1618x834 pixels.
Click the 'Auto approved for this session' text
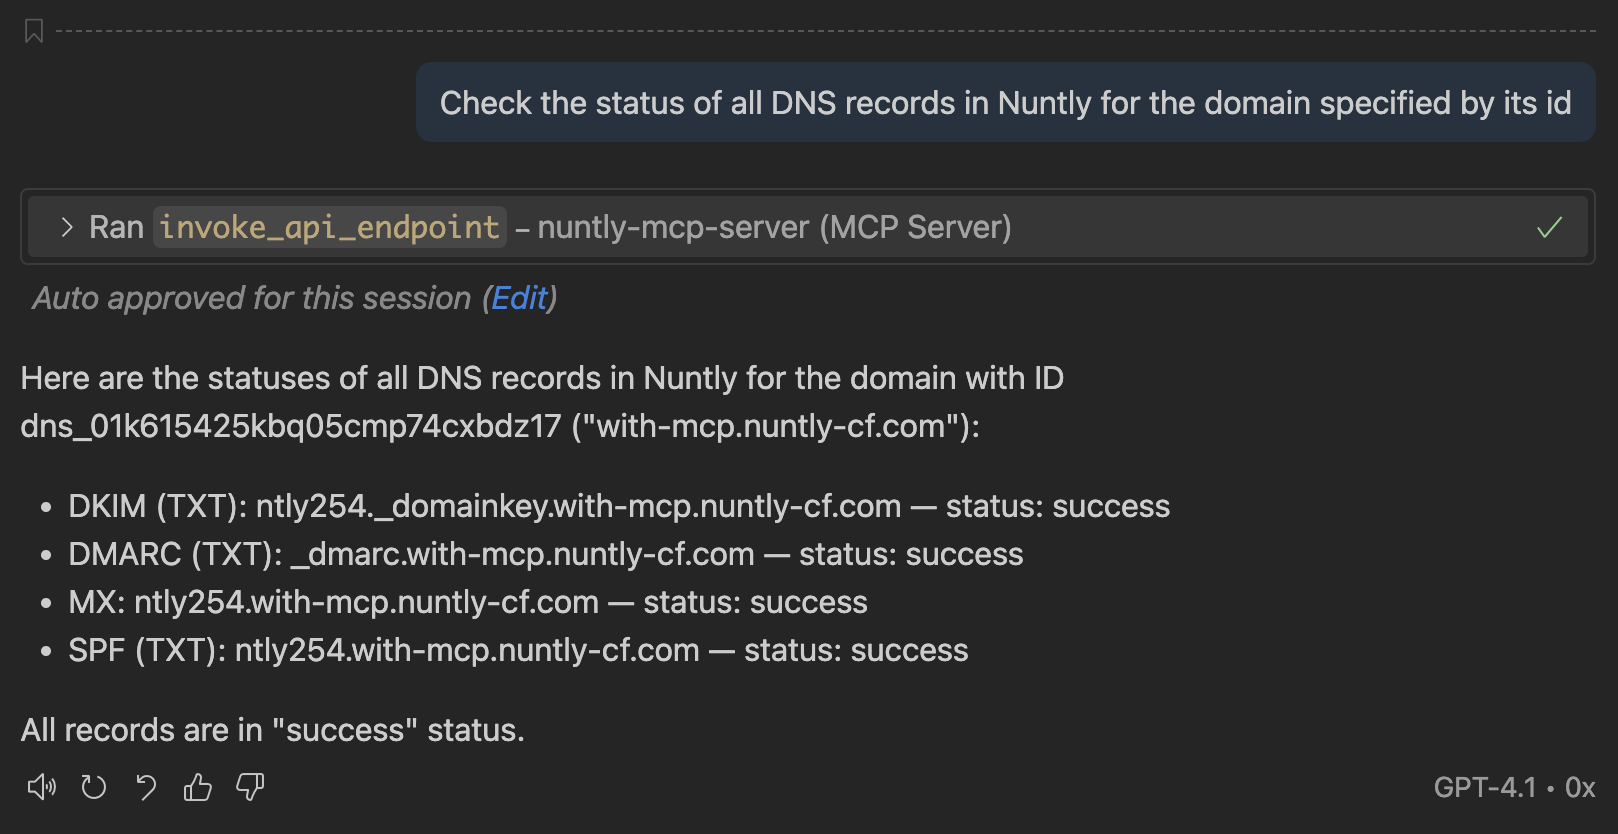(x=252, y=298)
